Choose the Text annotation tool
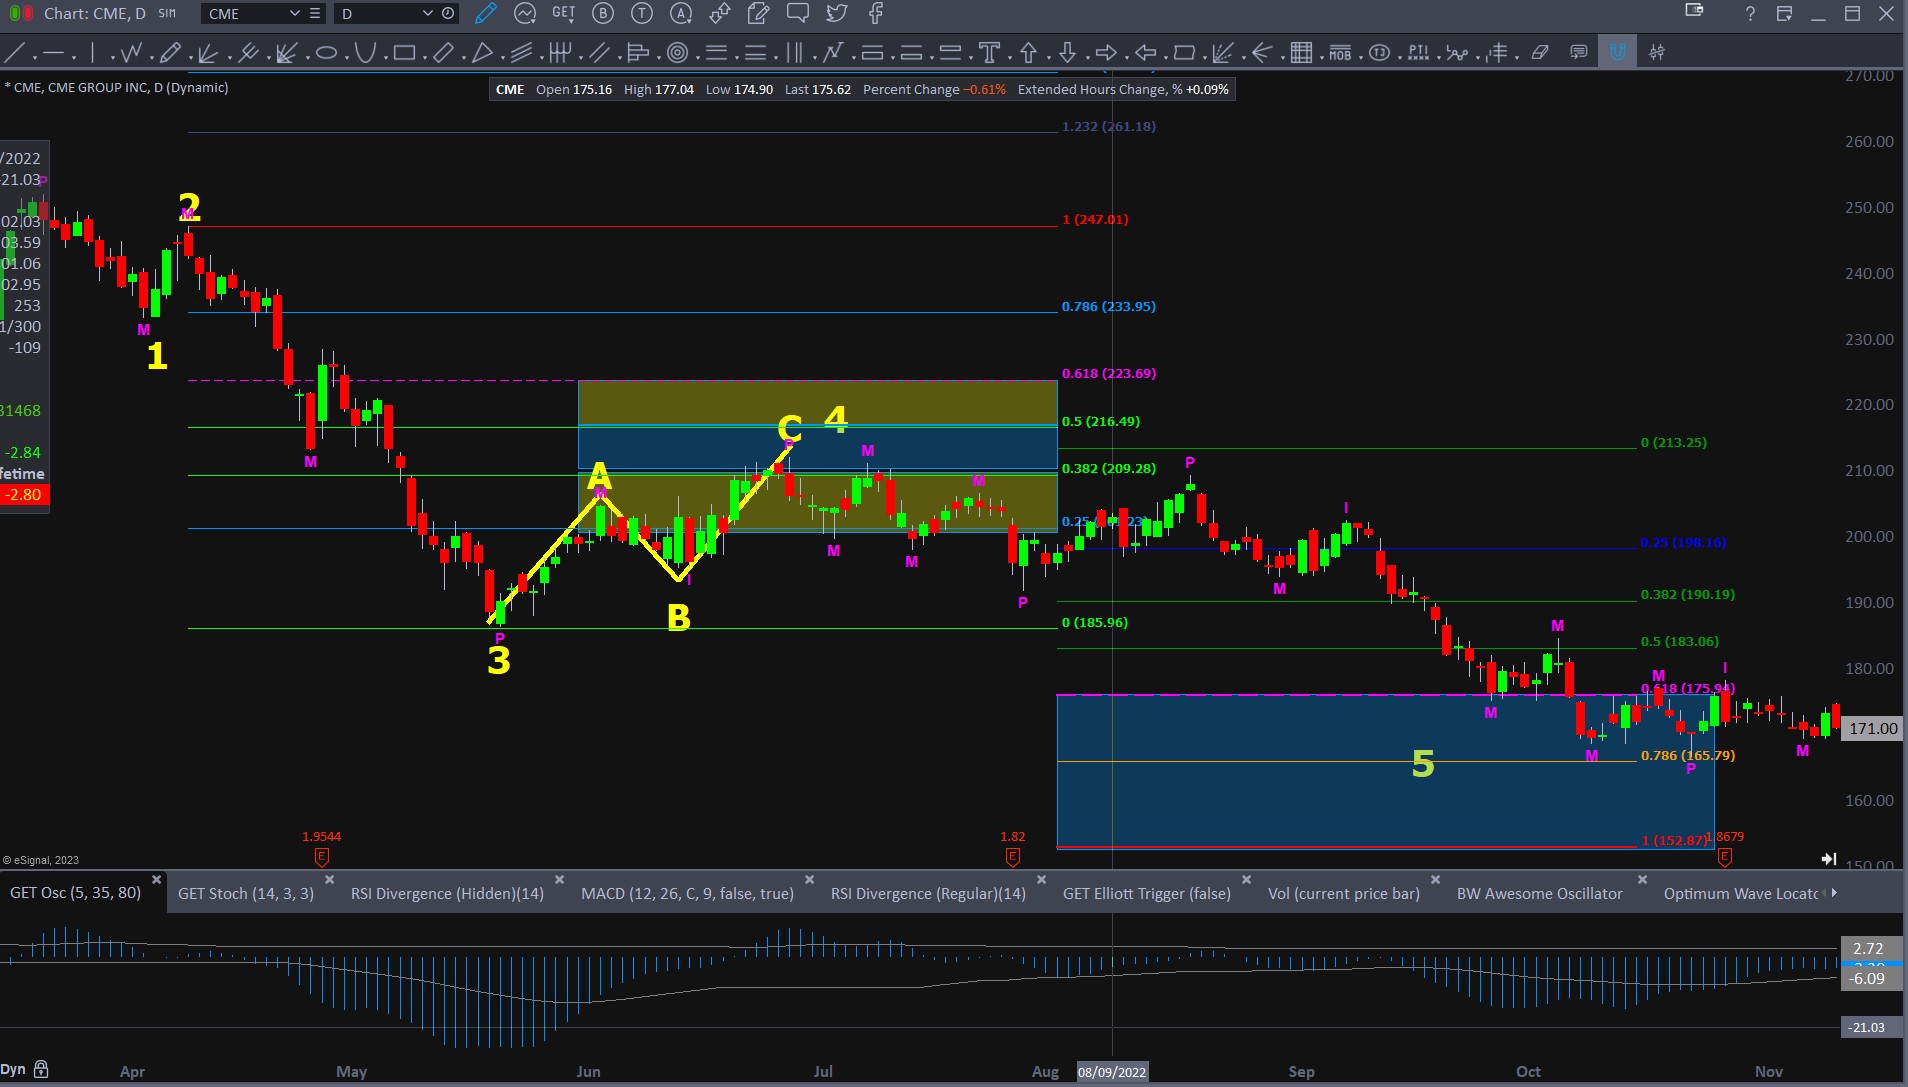The width and height of the screenshot is (1908, 1087). [989, 53]
